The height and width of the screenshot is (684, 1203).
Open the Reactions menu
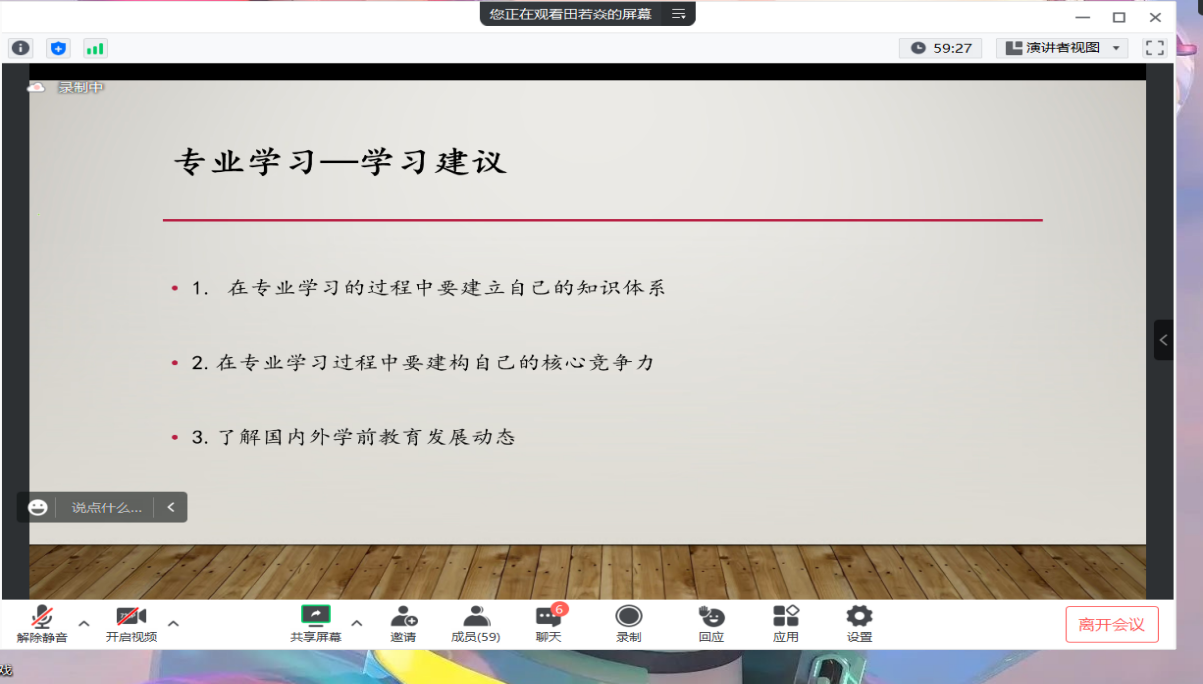pyautogui.click(x=711, y=624)
